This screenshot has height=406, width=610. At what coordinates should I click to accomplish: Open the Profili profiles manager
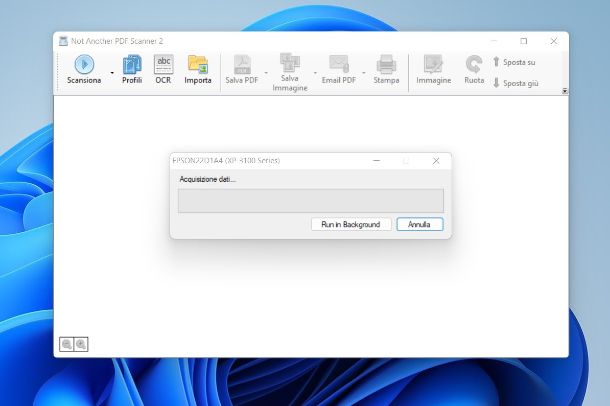pos(132,70)
